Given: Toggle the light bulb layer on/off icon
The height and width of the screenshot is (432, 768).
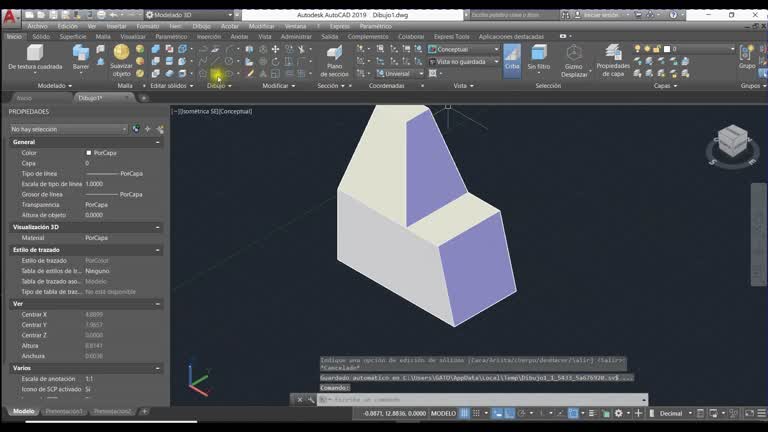Looking at the screenshot, I should point(637,48).
